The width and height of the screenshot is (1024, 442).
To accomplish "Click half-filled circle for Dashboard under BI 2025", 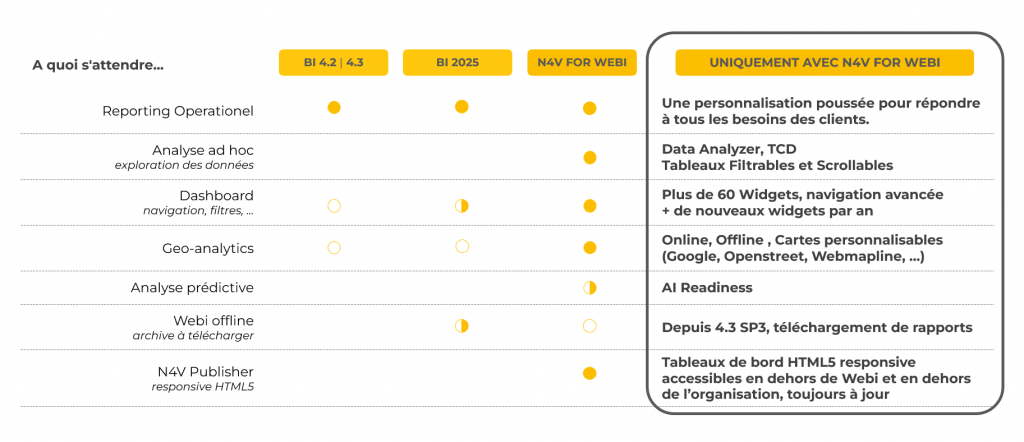I will (461, 206).
